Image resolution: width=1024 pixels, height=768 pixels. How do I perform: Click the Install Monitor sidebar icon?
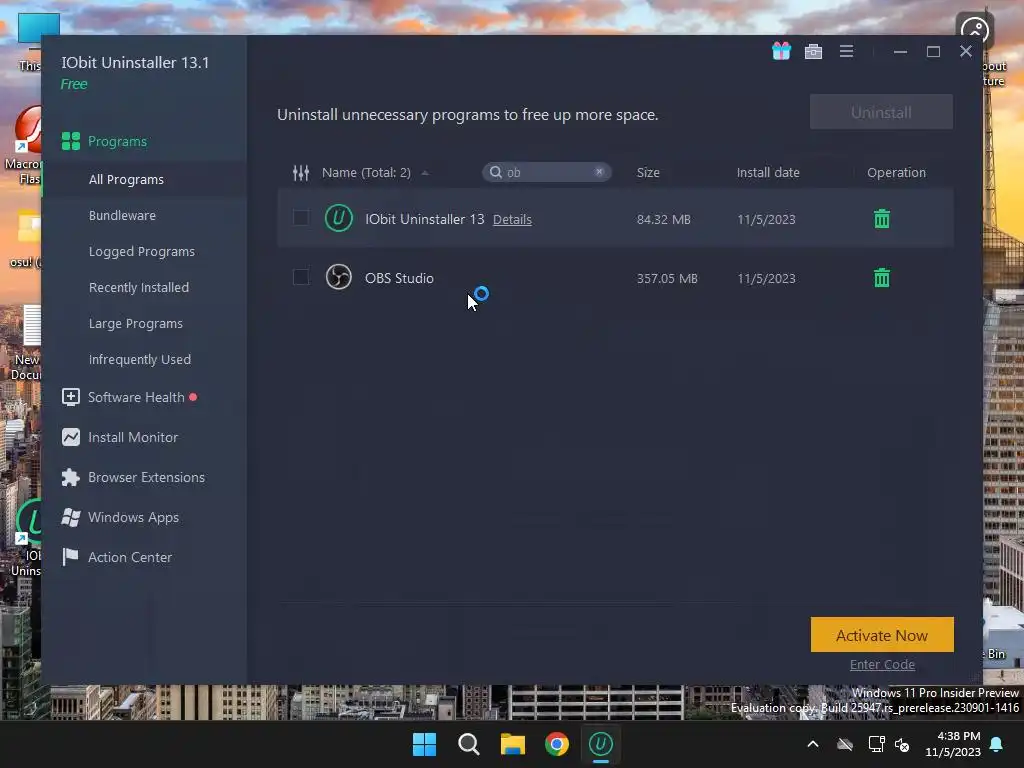click(71, 437)
